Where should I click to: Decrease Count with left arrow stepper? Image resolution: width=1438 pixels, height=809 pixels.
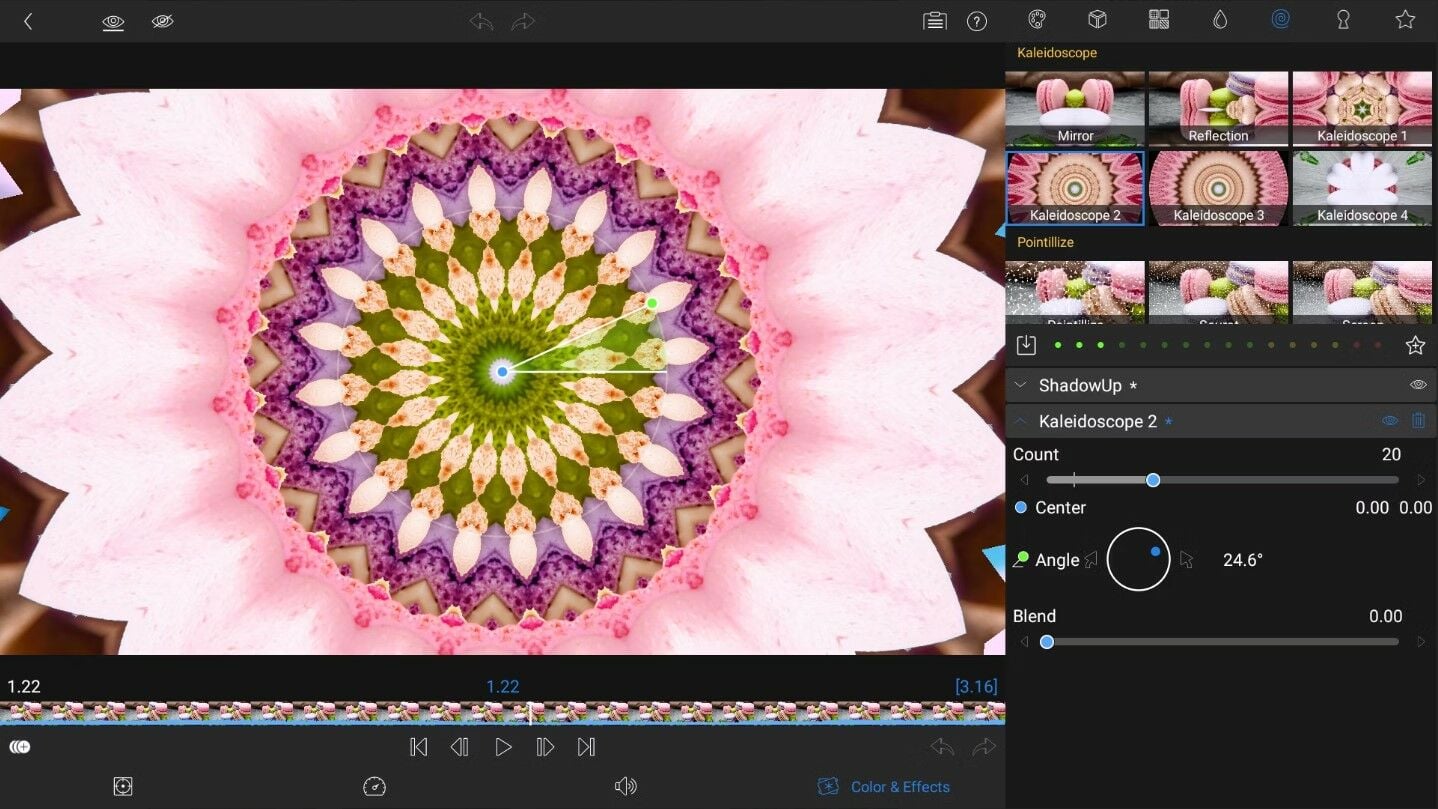[1024, 481]
